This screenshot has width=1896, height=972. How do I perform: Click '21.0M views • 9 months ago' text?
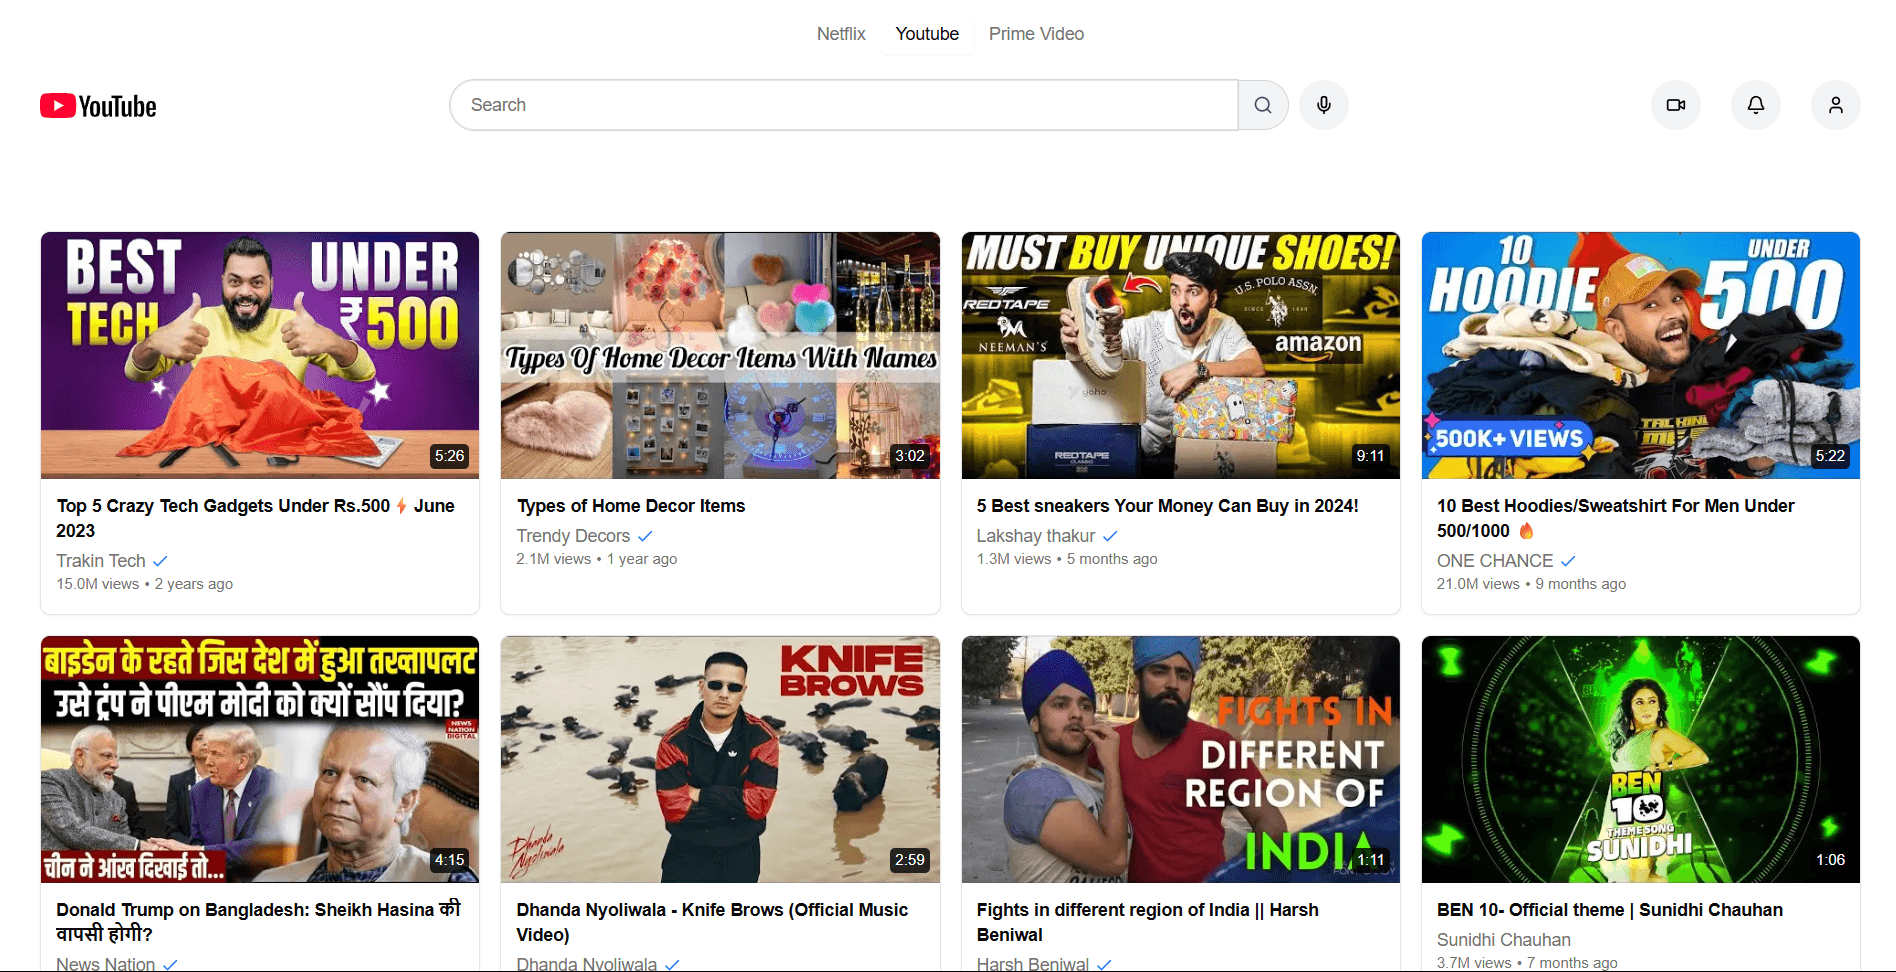pos(1531,584)
